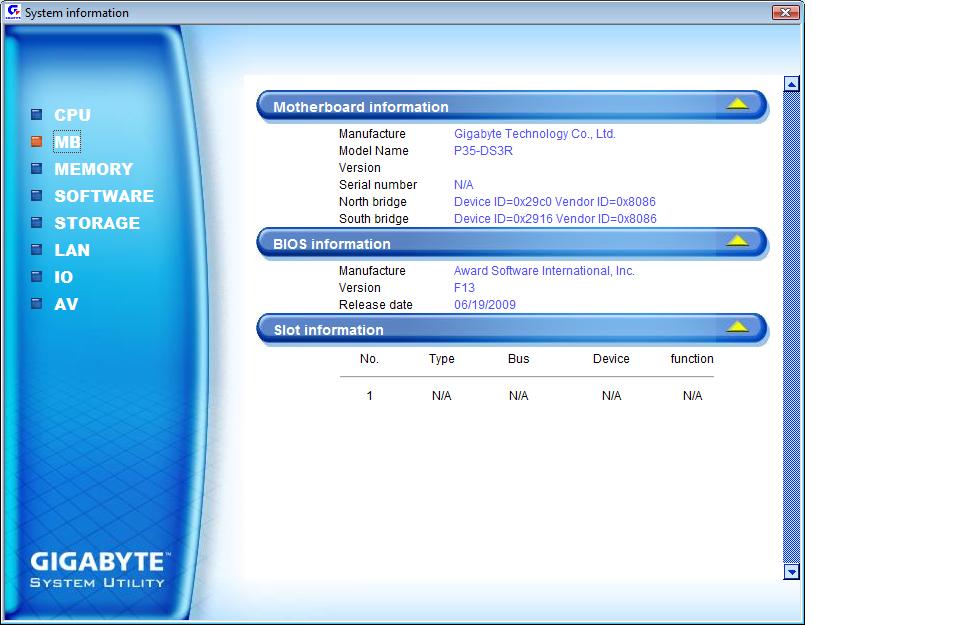
Task: Click the scroll down arrow button
Action: click(x=792, y=572)
